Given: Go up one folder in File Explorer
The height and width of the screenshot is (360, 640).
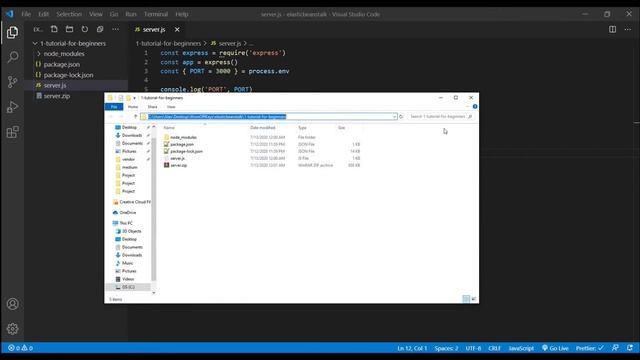Looking at the screenshot, I should coord(136,117).
